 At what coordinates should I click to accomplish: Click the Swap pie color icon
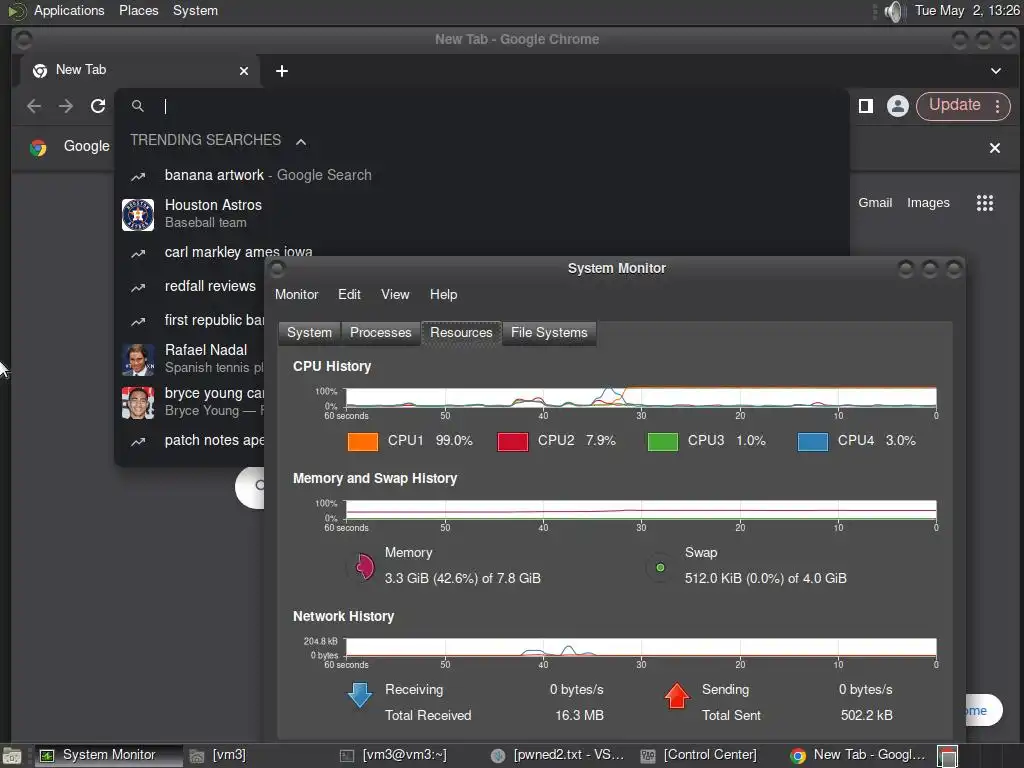pyautogui.click(x=660, y=567)
